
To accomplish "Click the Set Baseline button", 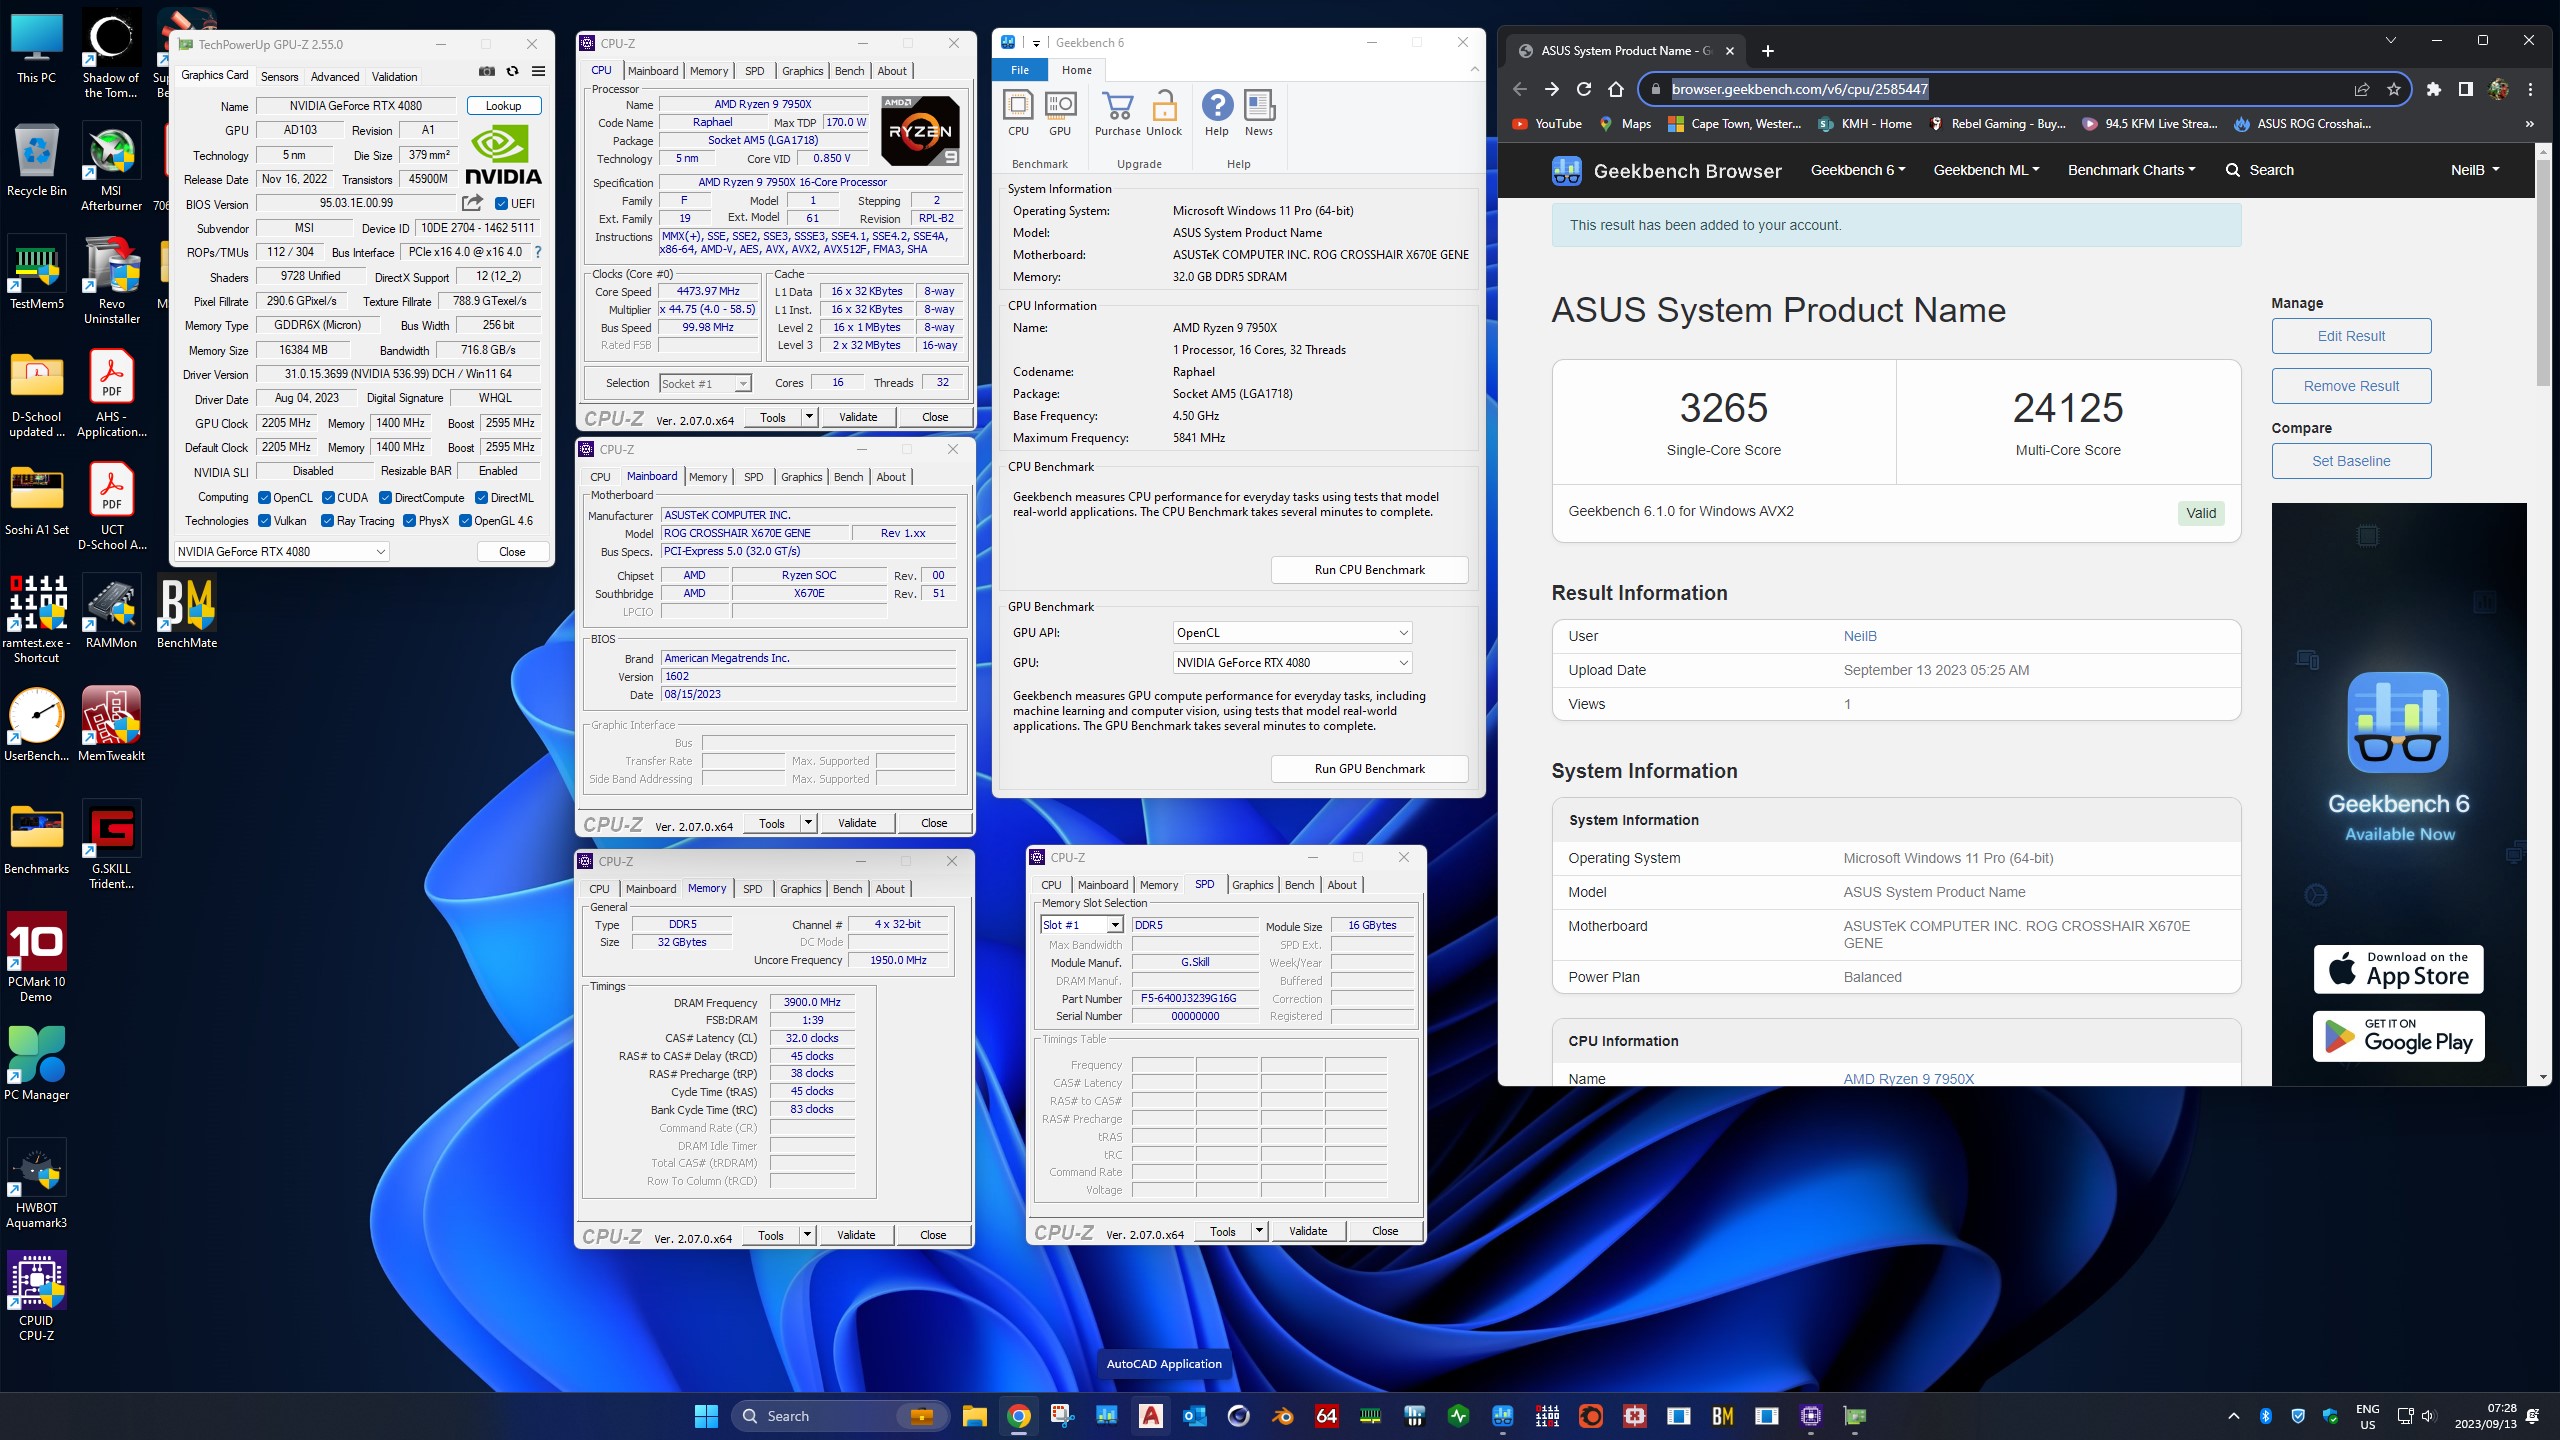I will (x=2351, y=461).
